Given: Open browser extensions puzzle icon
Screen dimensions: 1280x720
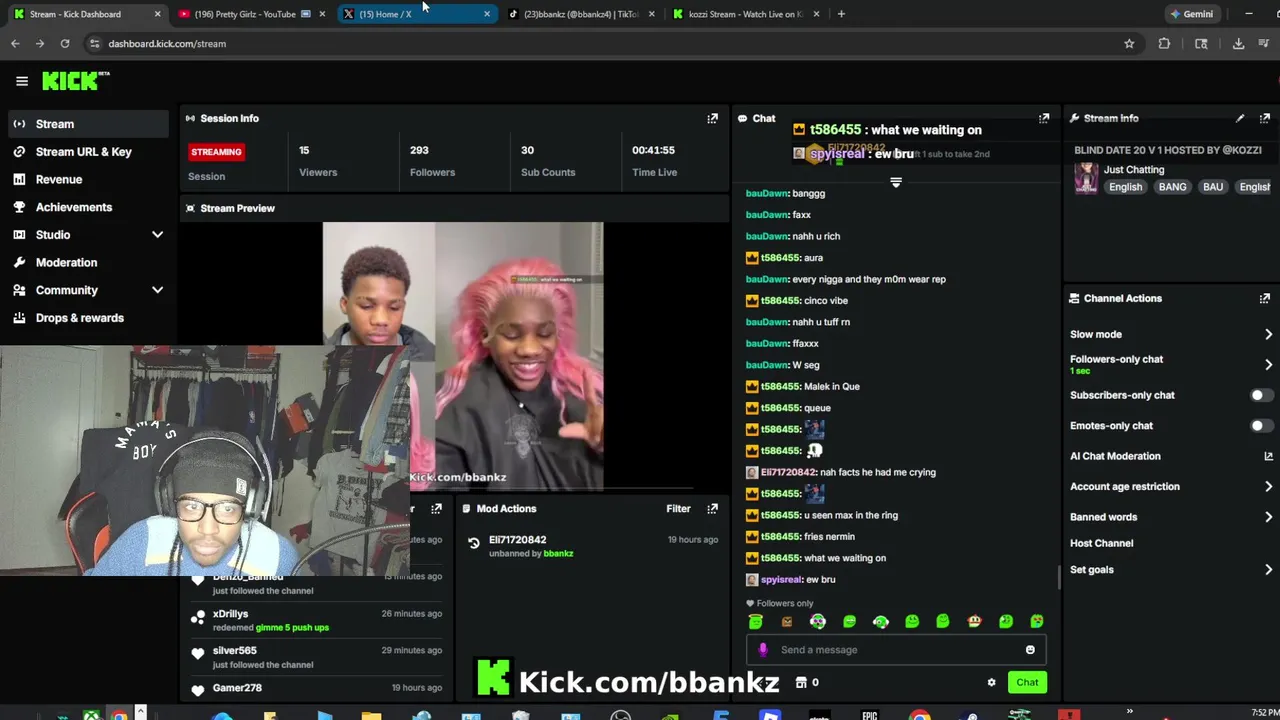Looking at the screenshot, I should coord(1164,43).
